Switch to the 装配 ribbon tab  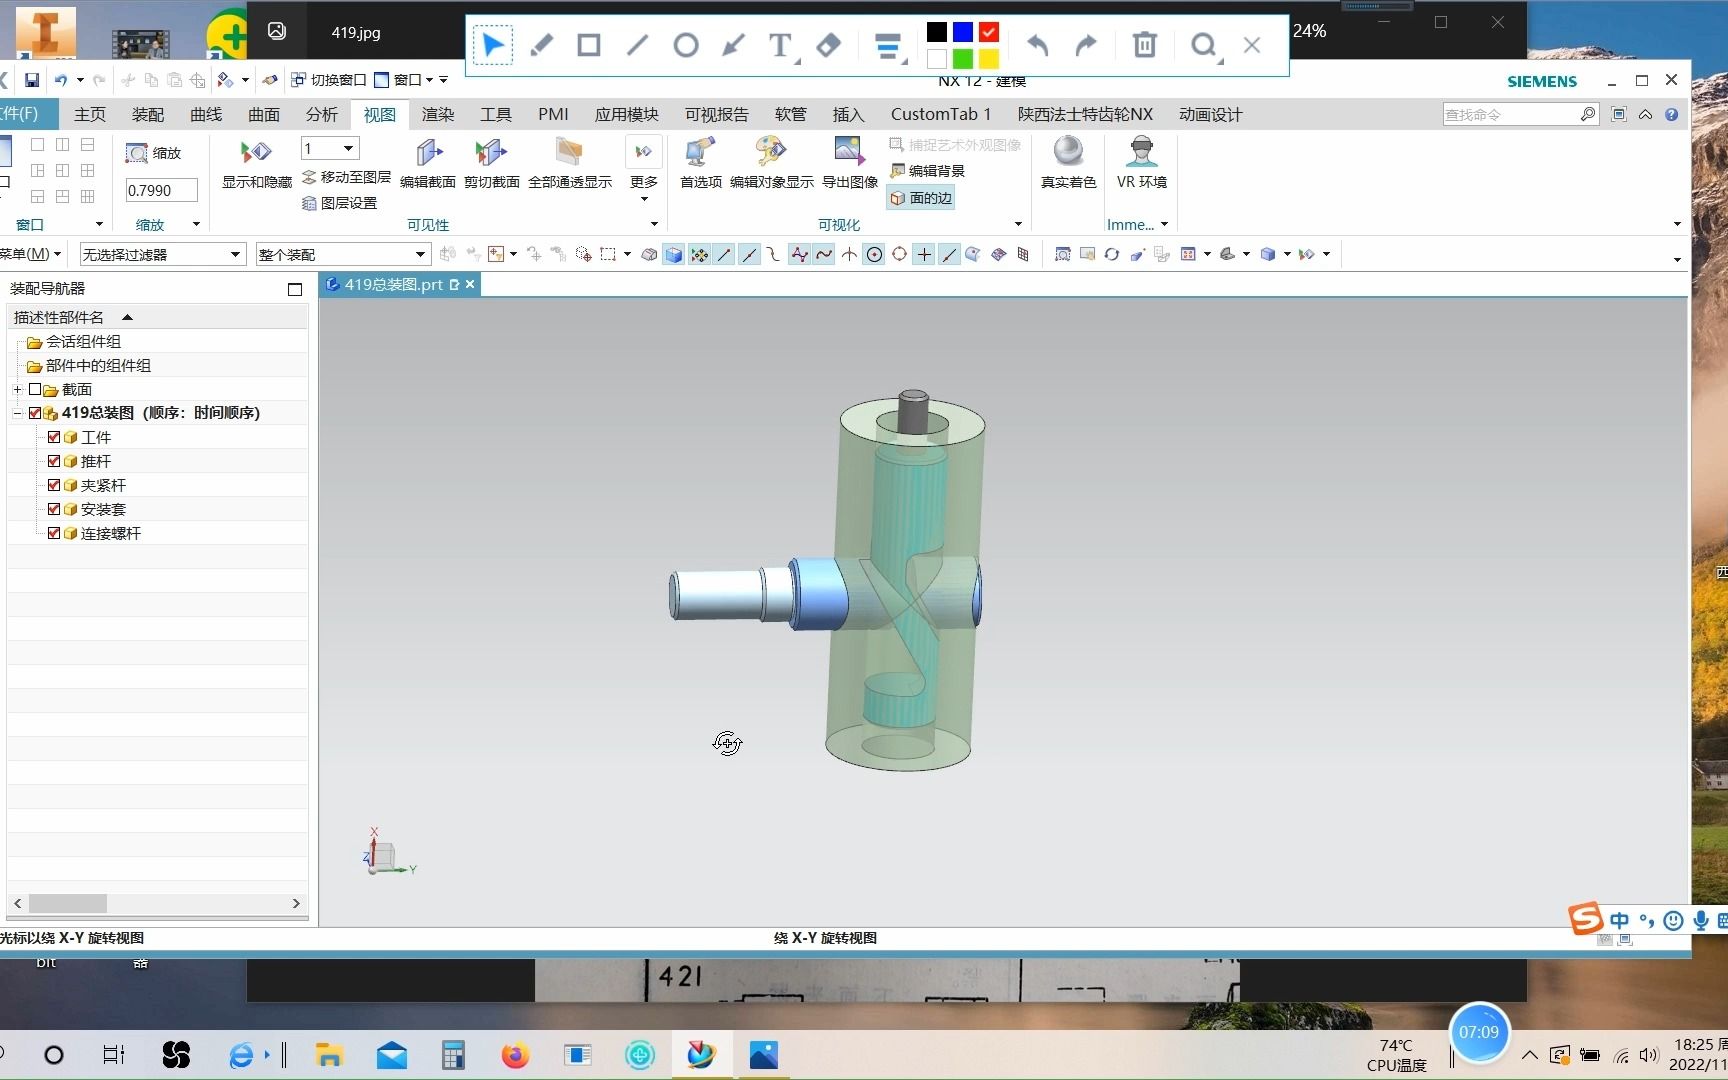148,114
